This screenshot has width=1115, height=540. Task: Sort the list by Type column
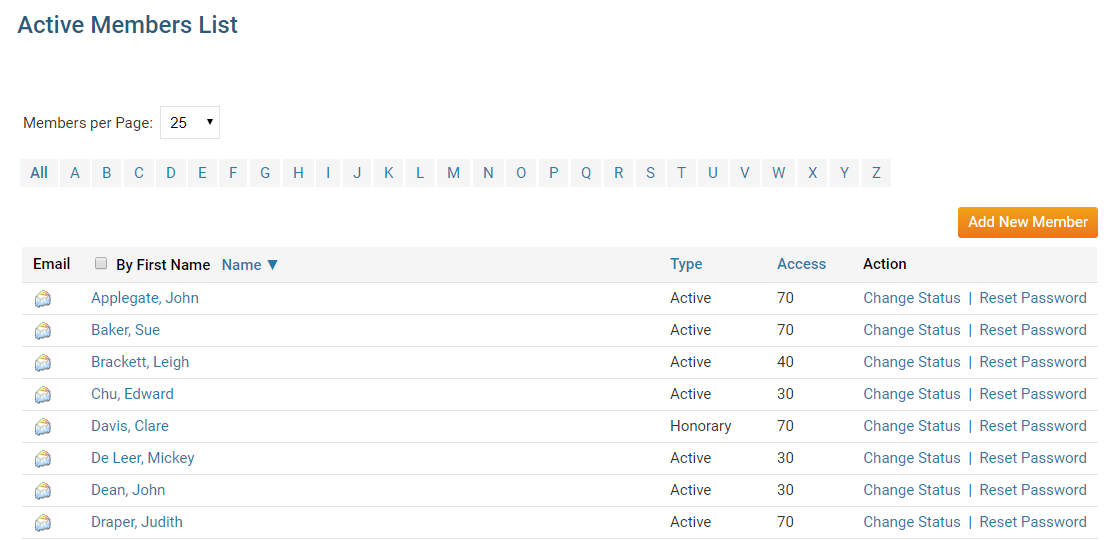point(686,264)
